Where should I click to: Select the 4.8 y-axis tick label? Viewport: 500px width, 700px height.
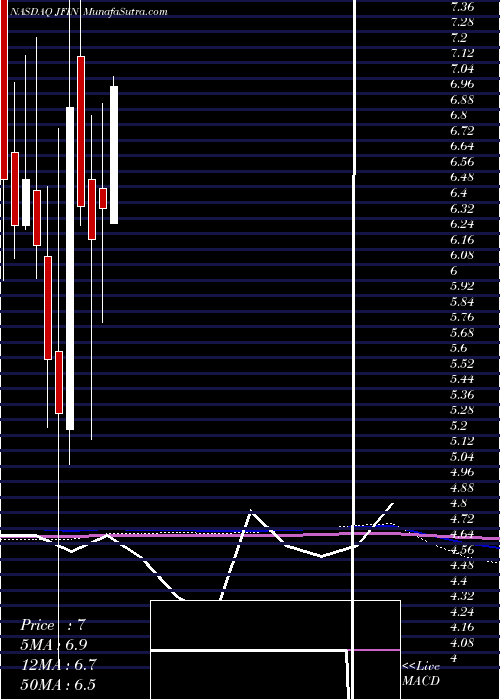[x=460, y=504]
